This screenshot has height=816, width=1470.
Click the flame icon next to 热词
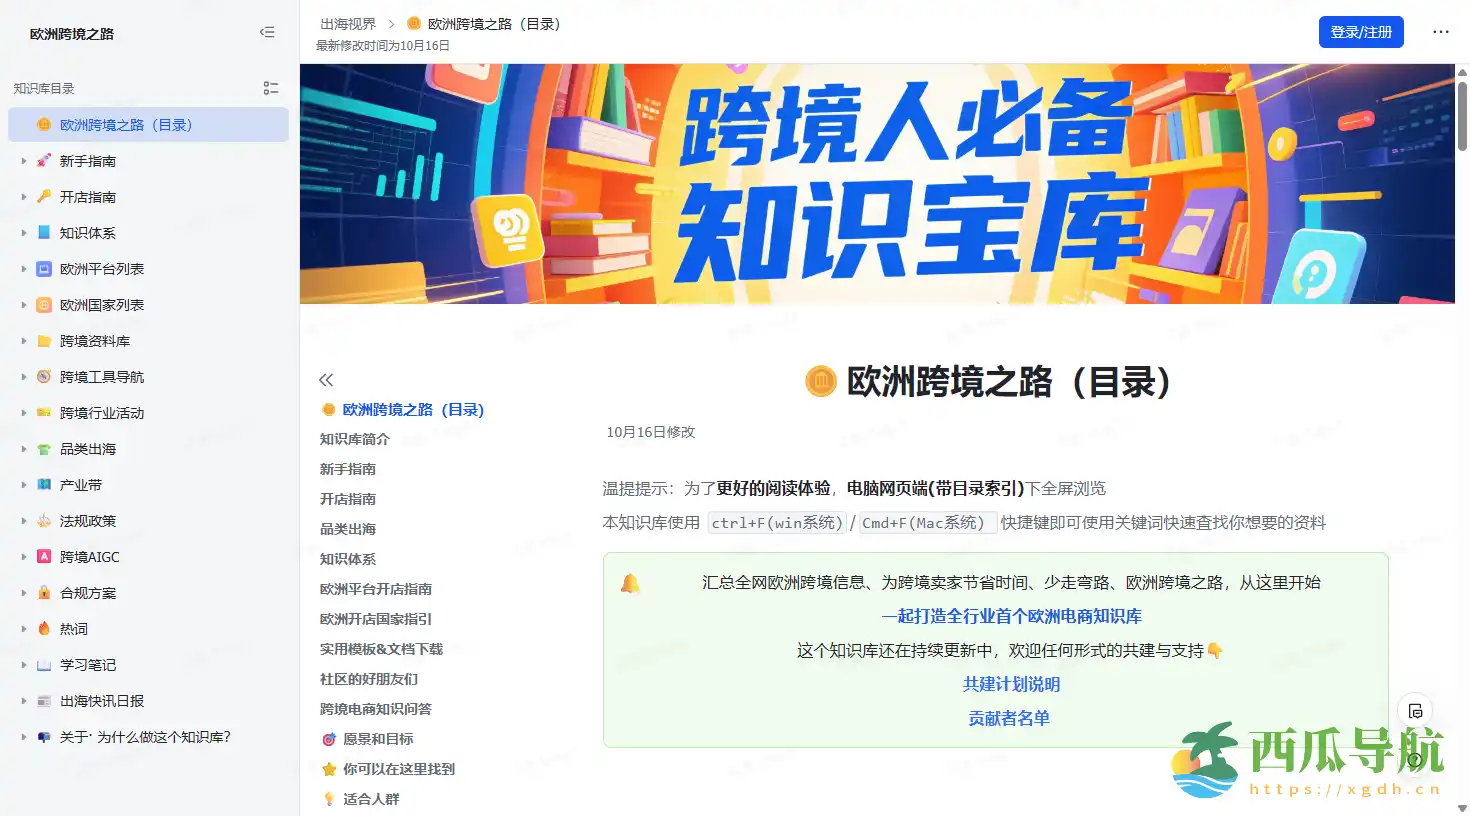(x=44, y=629)
